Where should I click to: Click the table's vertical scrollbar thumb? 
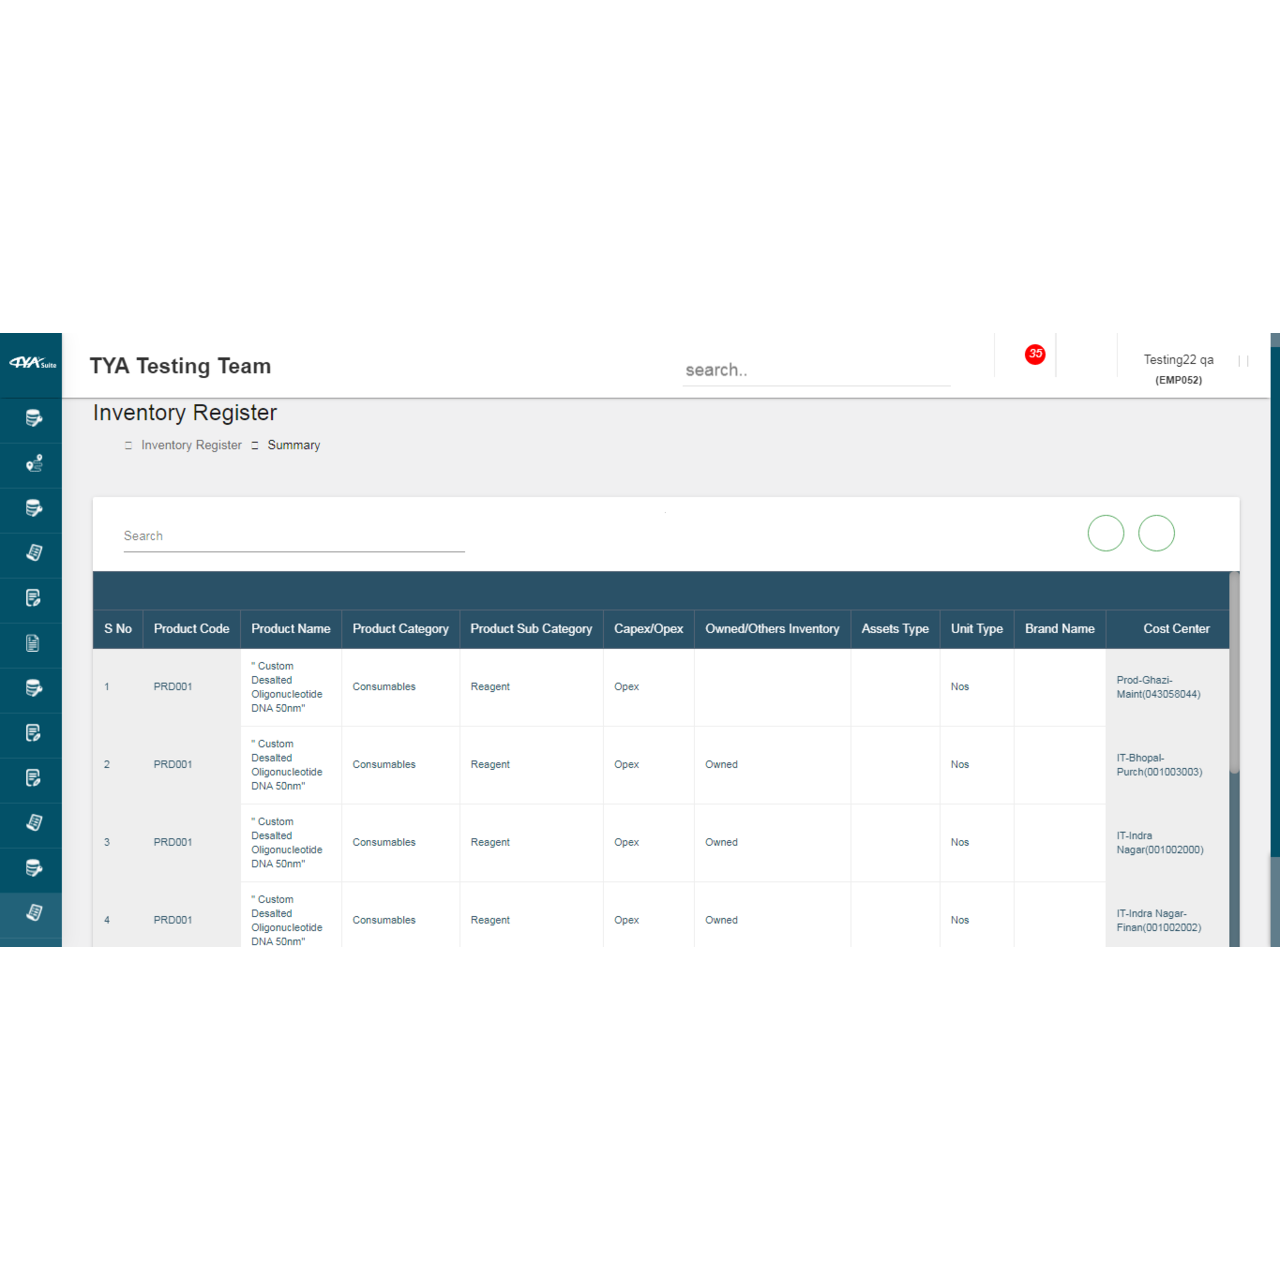pos(1234,672)
